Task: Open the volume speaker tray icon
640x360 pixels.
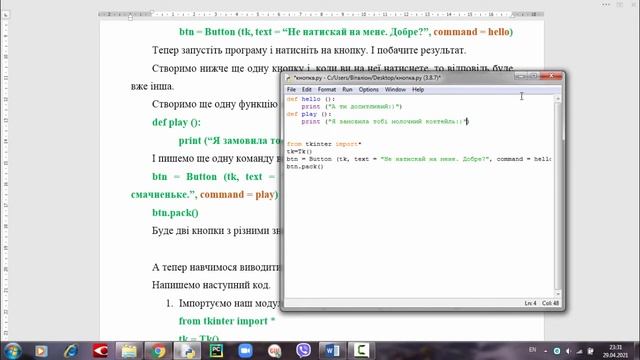Action: [568, 351]
